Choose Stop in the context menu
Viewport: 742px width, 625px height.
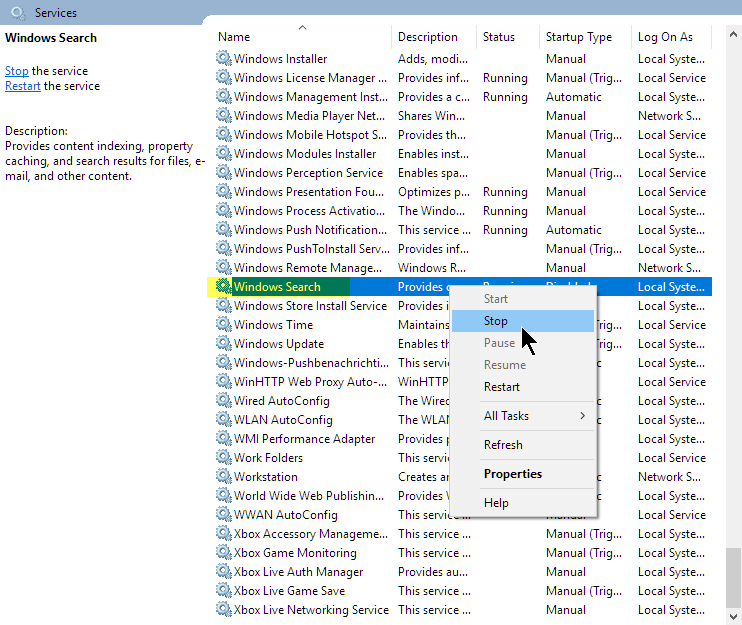[x=496, y=321]
